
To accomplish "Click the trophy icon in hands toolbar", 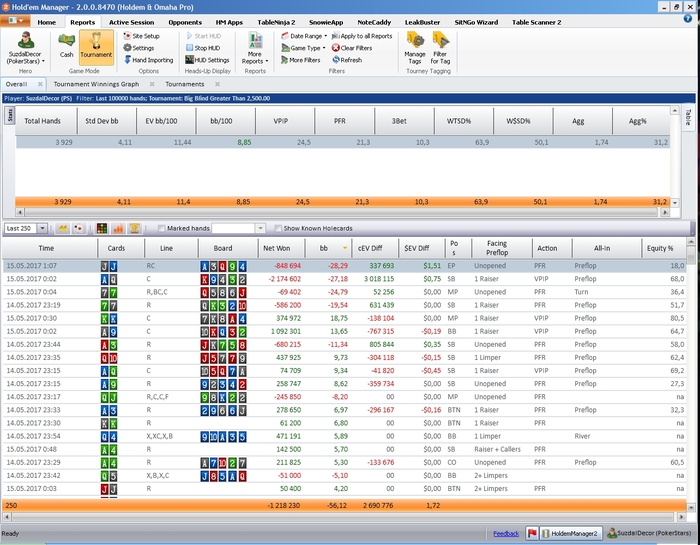I will click(x=134, y=229).
